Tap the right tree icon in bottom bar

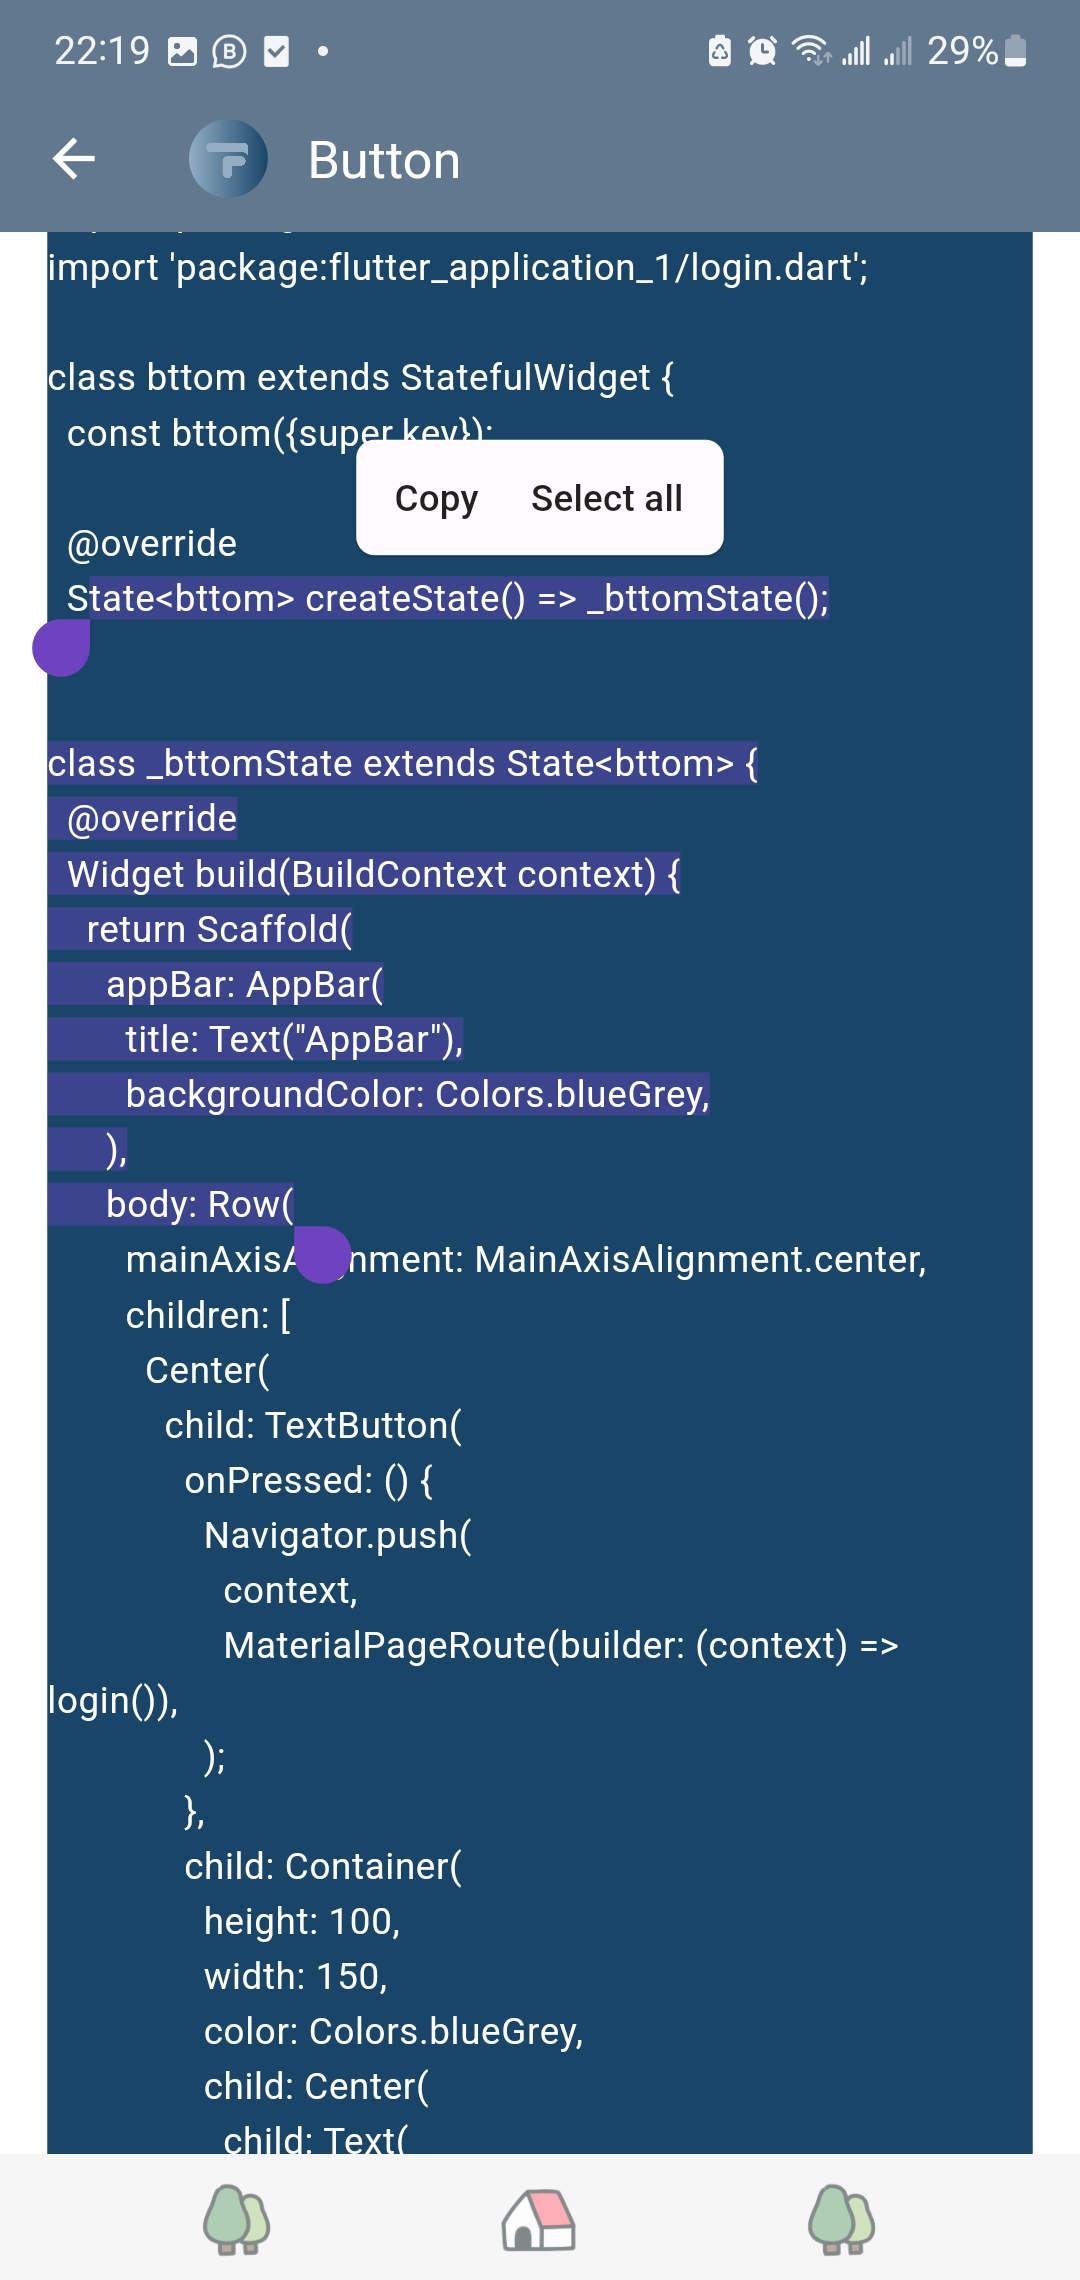pos(841,2218)
